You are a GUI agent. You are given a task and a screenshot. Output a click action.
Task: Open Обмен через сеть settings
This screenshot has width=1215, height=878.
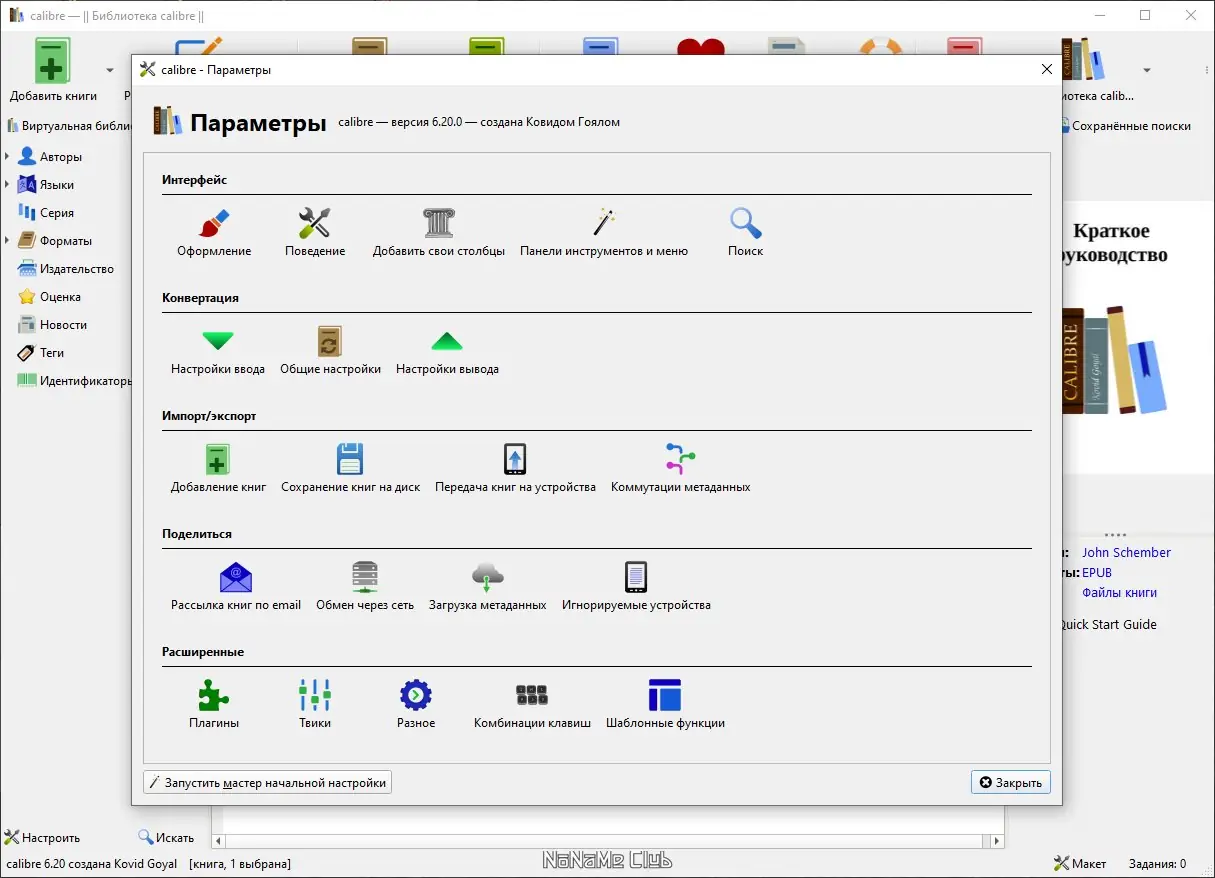point(365,586)
